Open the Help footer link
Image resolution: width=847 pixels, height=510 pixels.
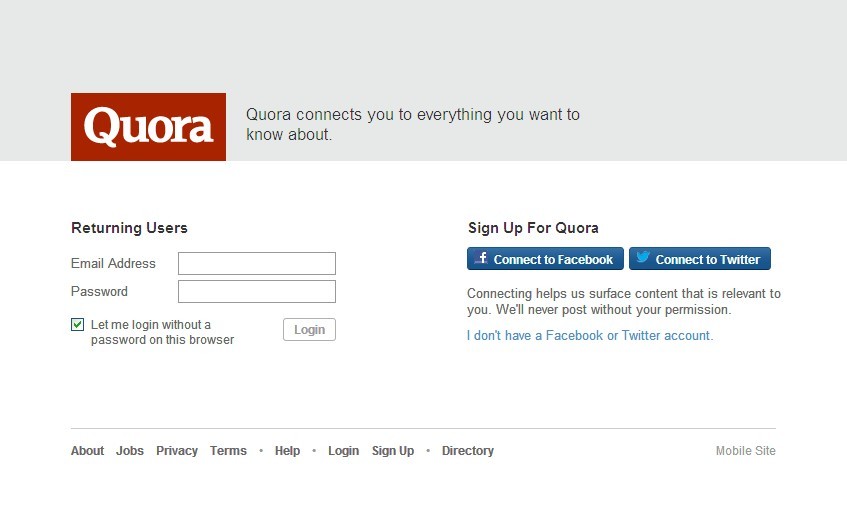tap(287, 451)
